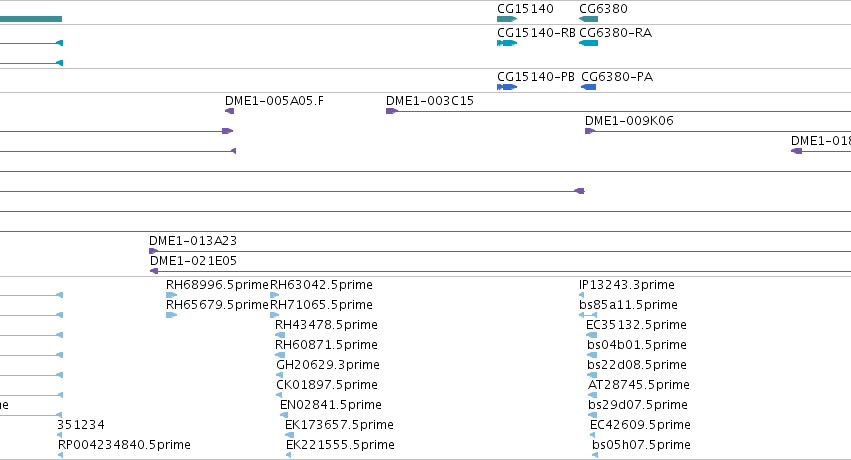
Task: Select the CG6380 gene arrow glyph
Action: point(588,19)
